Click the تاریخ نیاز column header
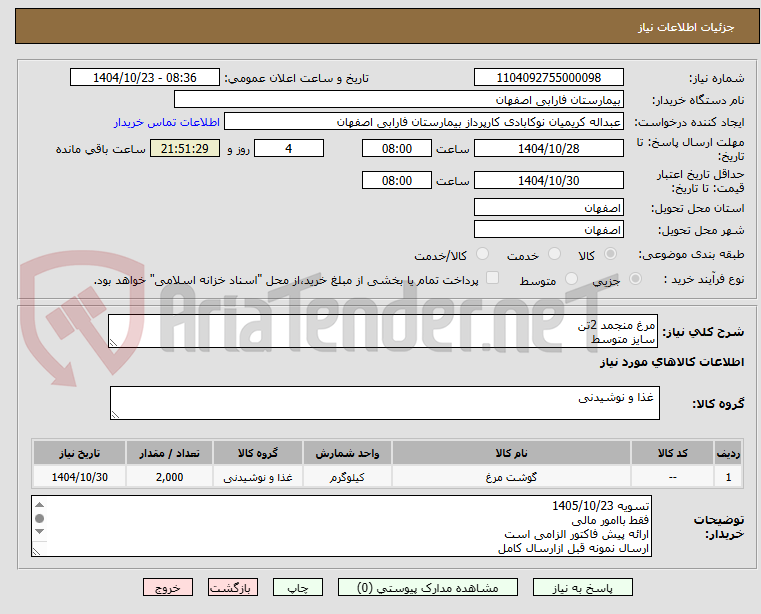The height and width of the screenshot is (614, 761). point(80,453)
